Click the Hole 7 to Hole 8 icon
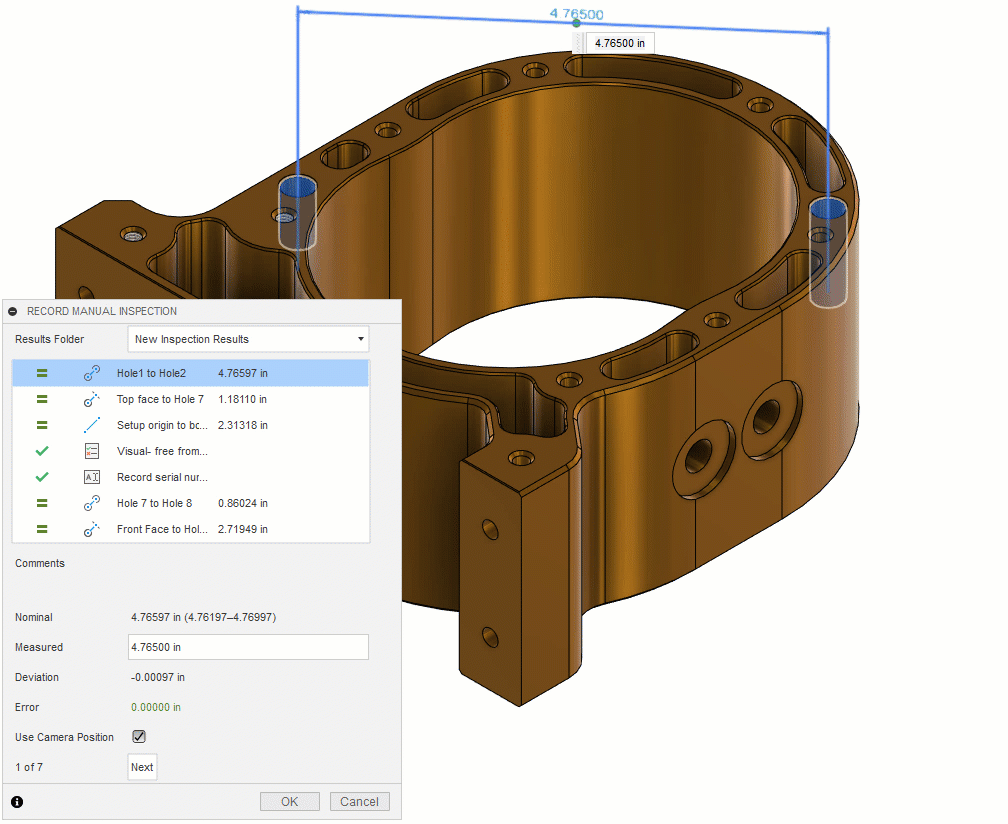This screenshot has height=824, width=1008. [x=92, y=503]
